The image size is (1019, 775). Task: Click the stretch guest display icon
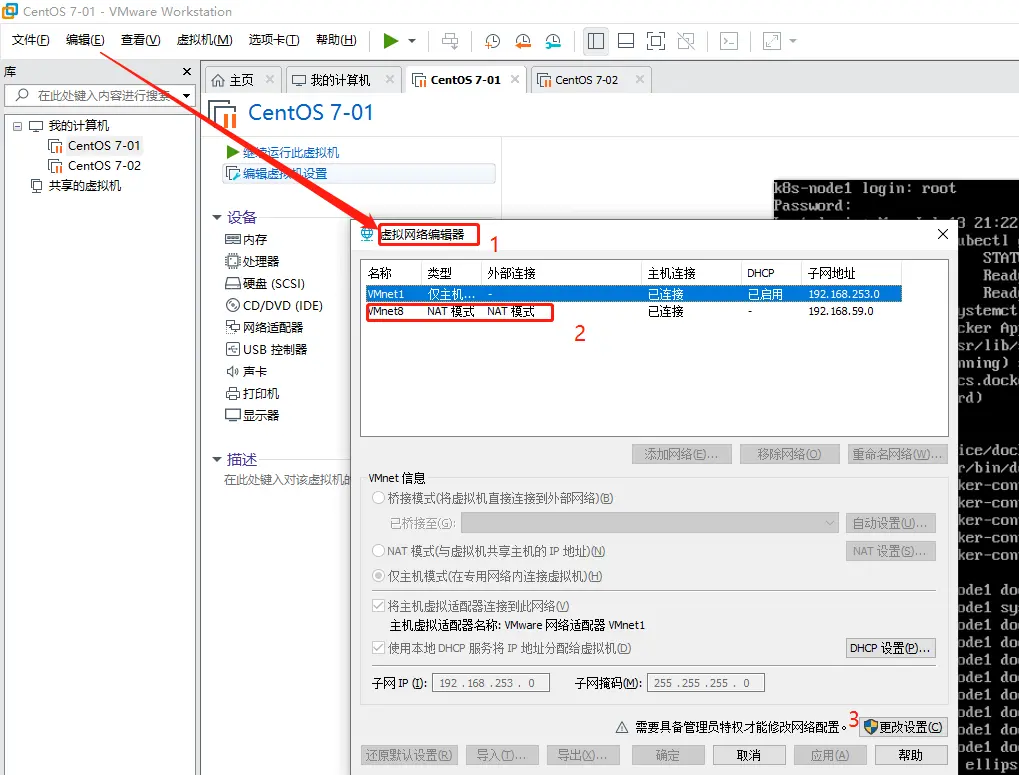click(772, 41)
